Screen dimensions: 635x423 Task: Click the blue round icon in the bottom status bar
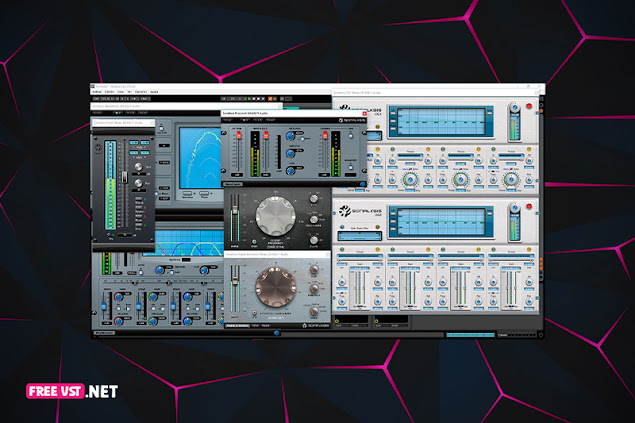click(277, 333)
